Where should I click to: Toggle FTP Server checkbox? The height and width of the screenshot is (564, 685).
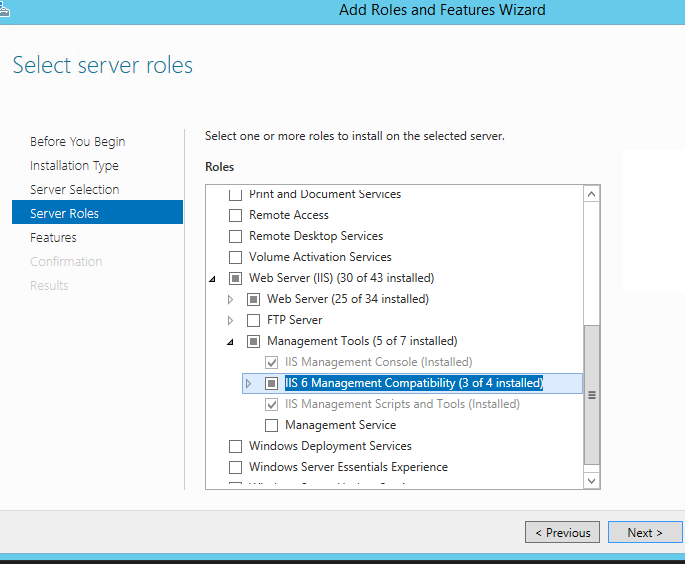254,320
